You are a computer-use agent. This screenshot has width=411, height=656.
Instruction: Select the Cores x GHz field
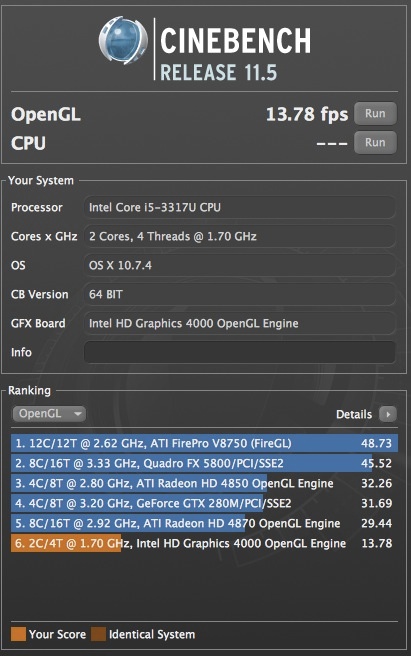click(x=240, y=236)
